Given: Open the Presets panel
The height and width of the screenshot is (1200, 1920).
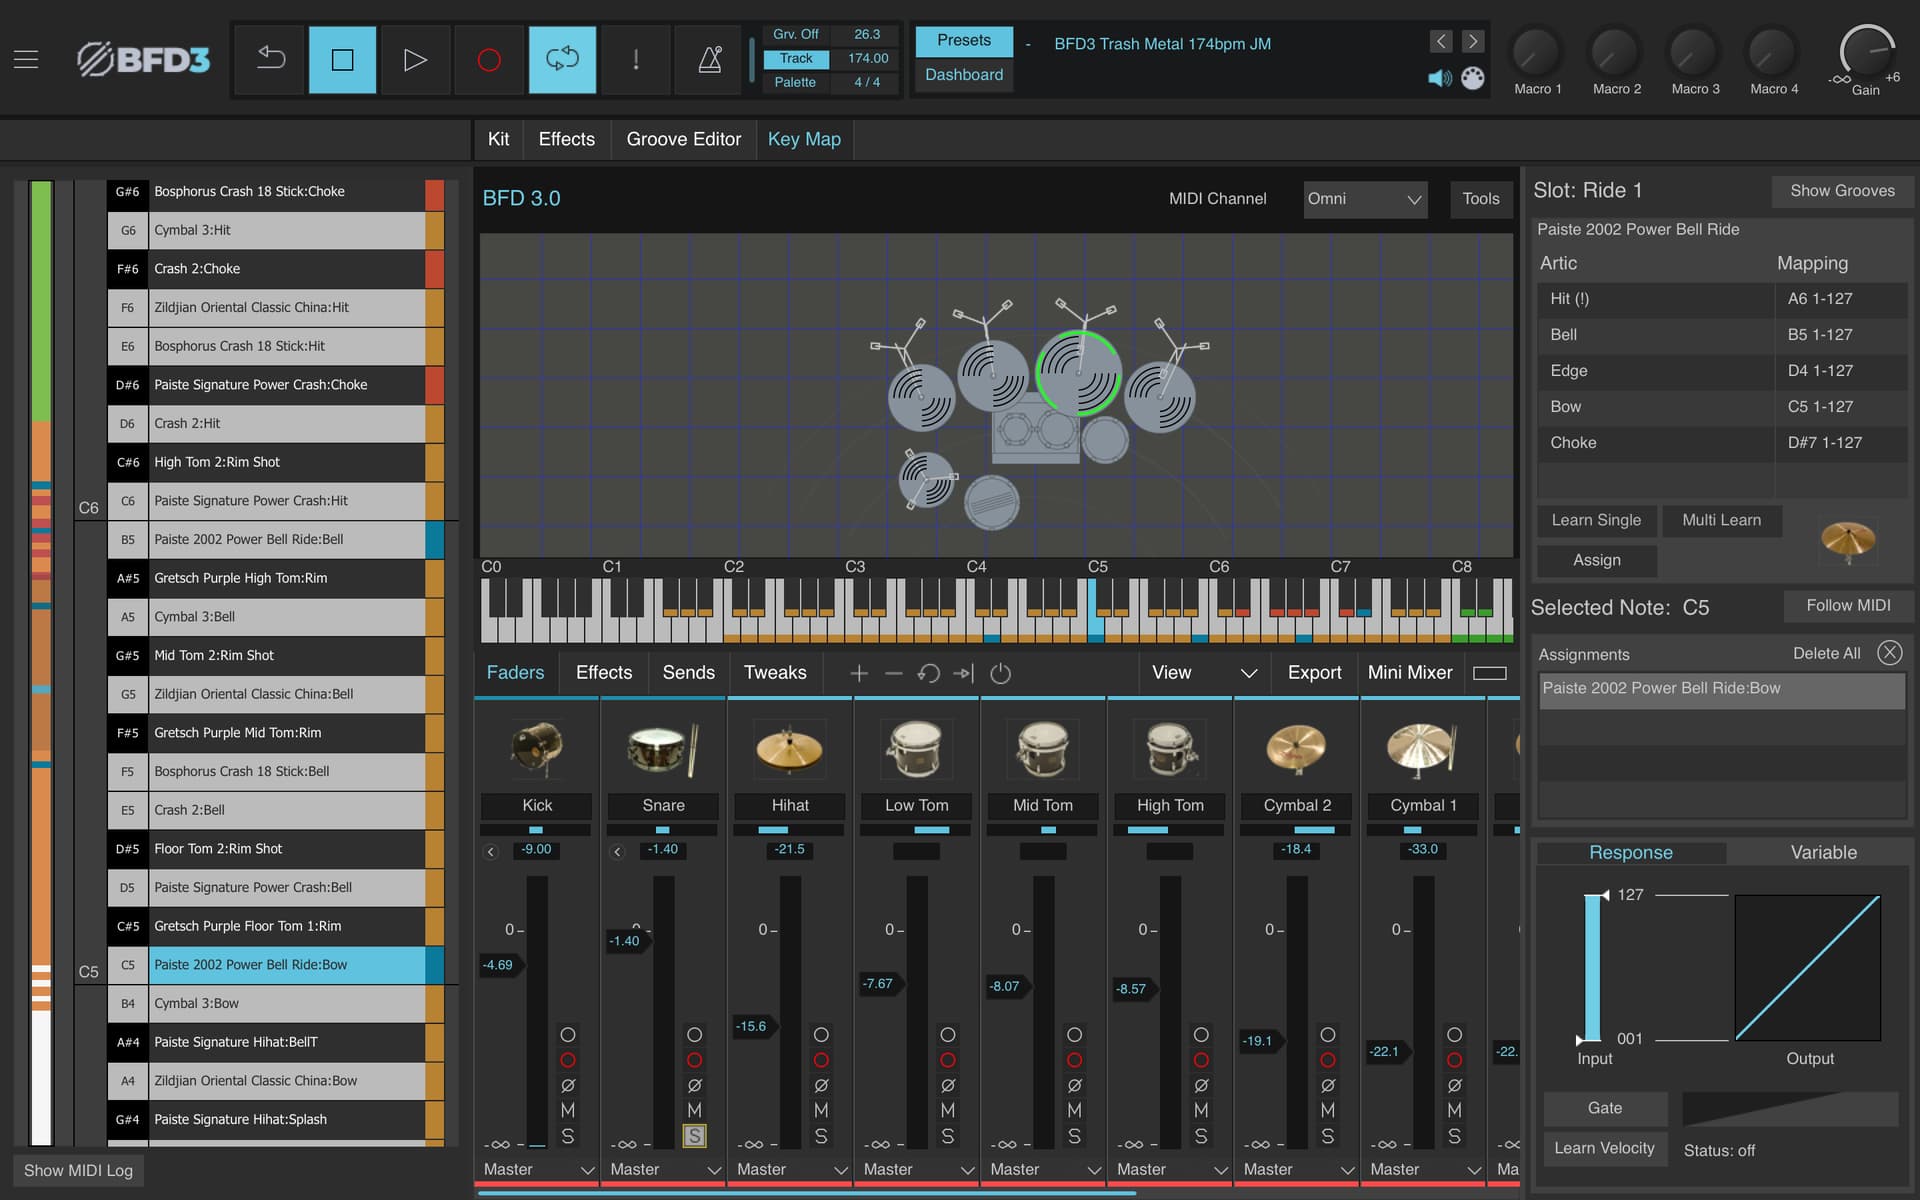Looking at the screenshot, I should tap(964, 41).
